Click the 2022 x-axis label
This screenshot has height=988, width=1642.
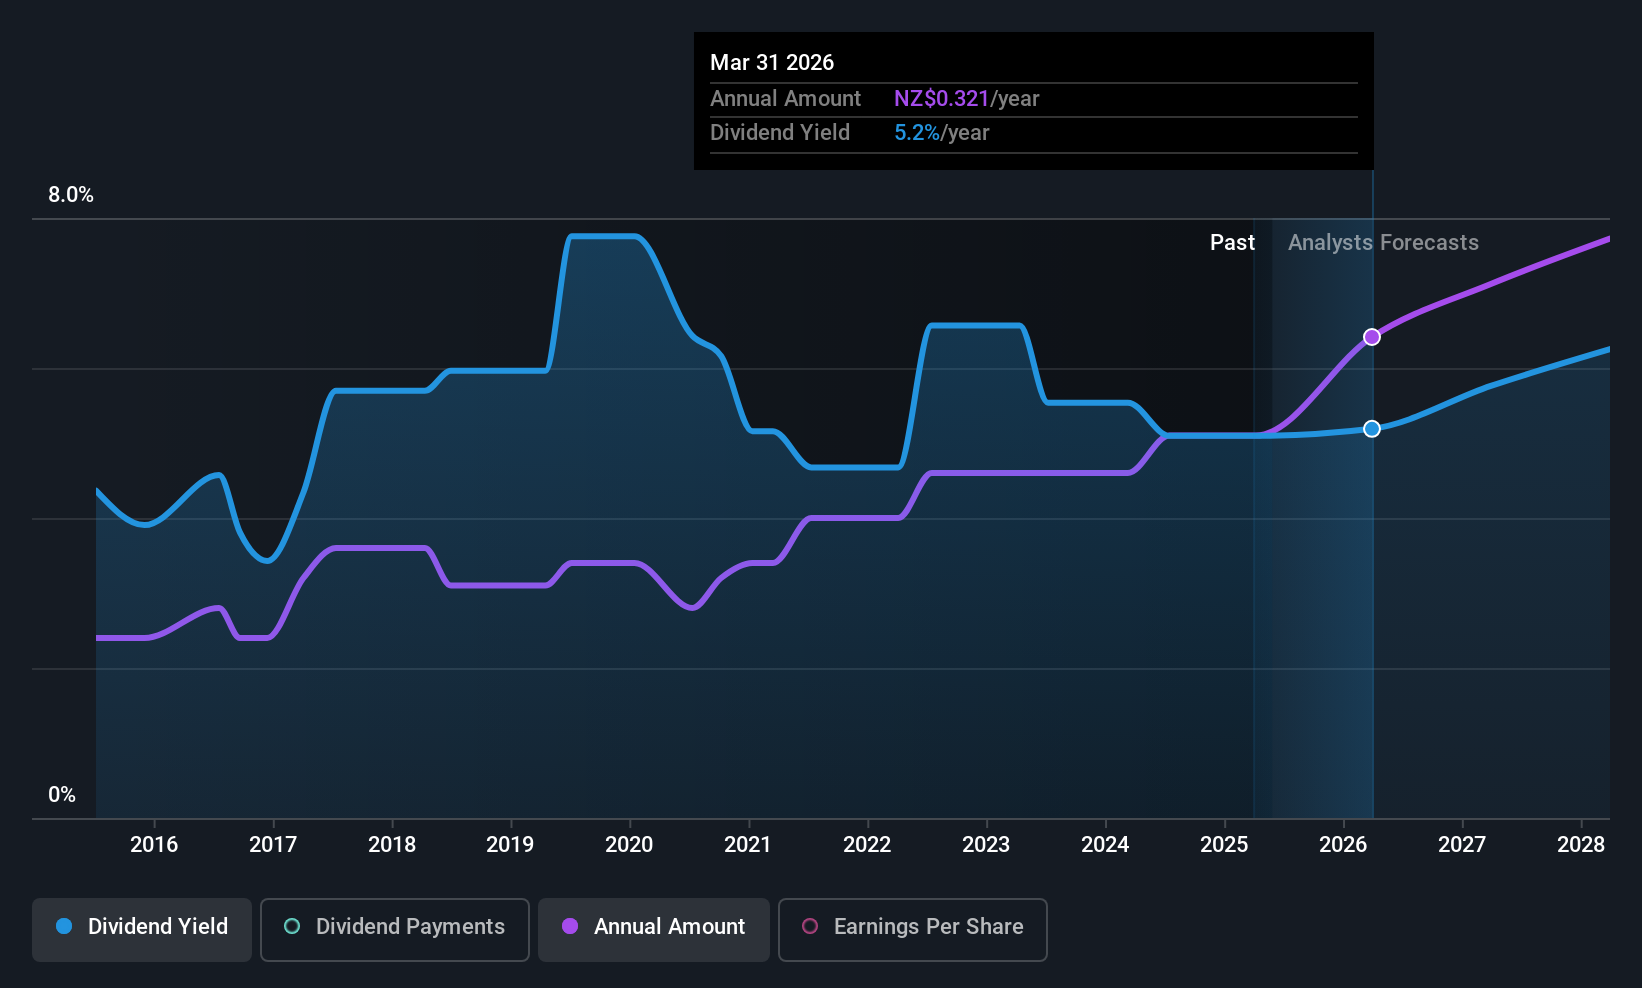[x=867, y=845]
